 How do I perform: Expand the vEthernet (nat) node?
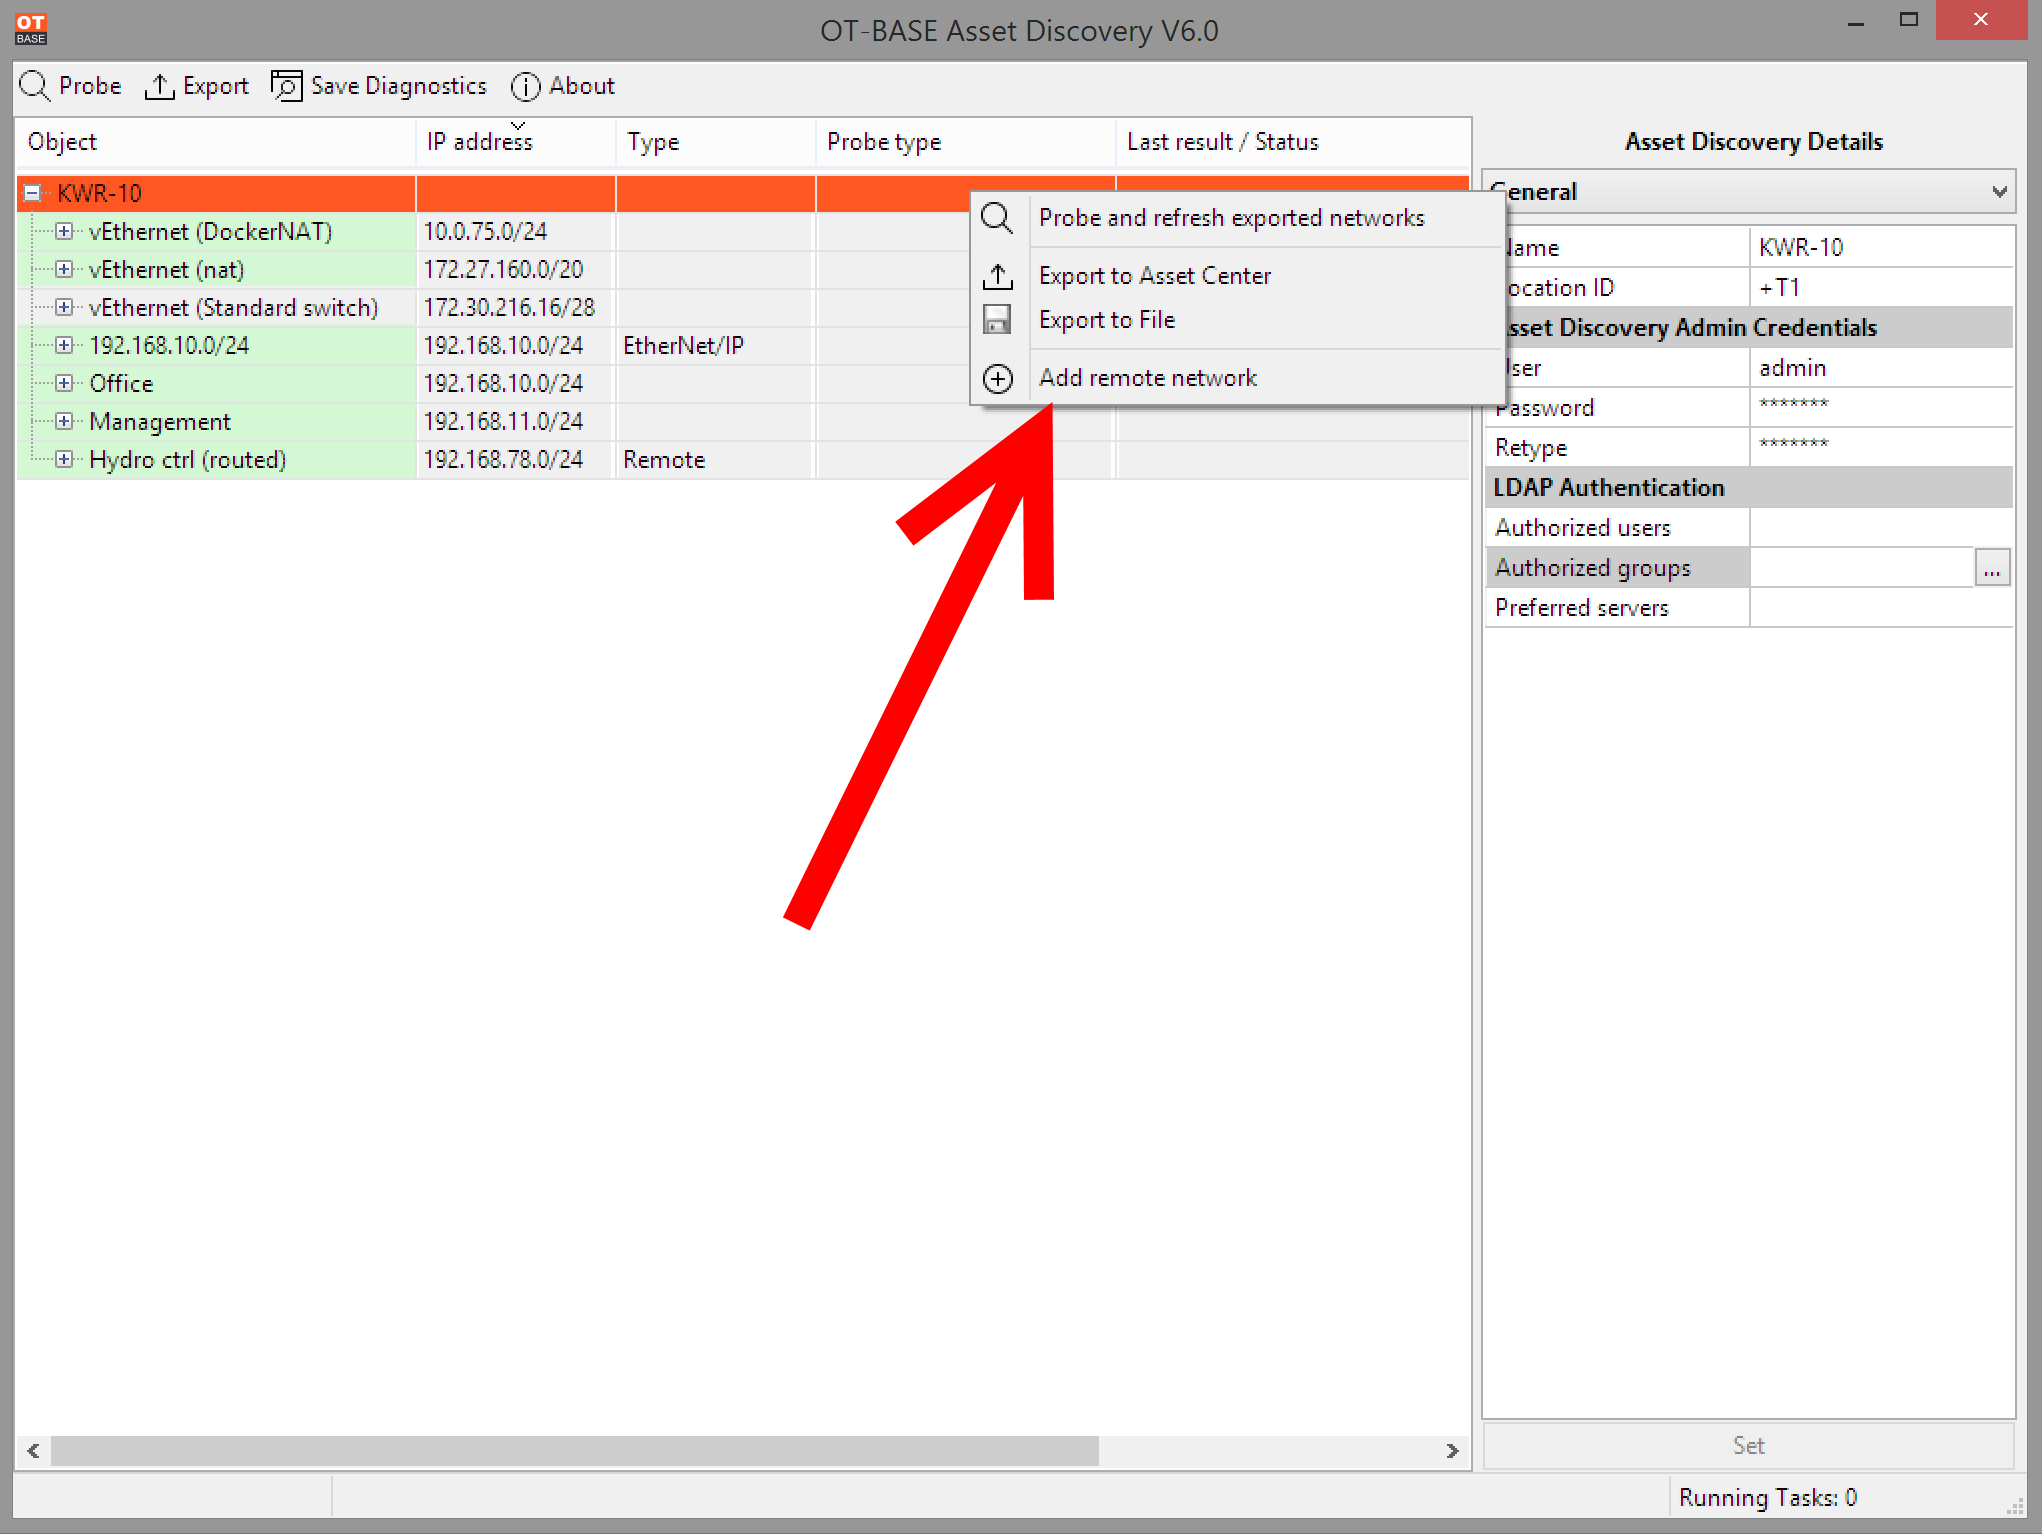(x=64, y=269)
